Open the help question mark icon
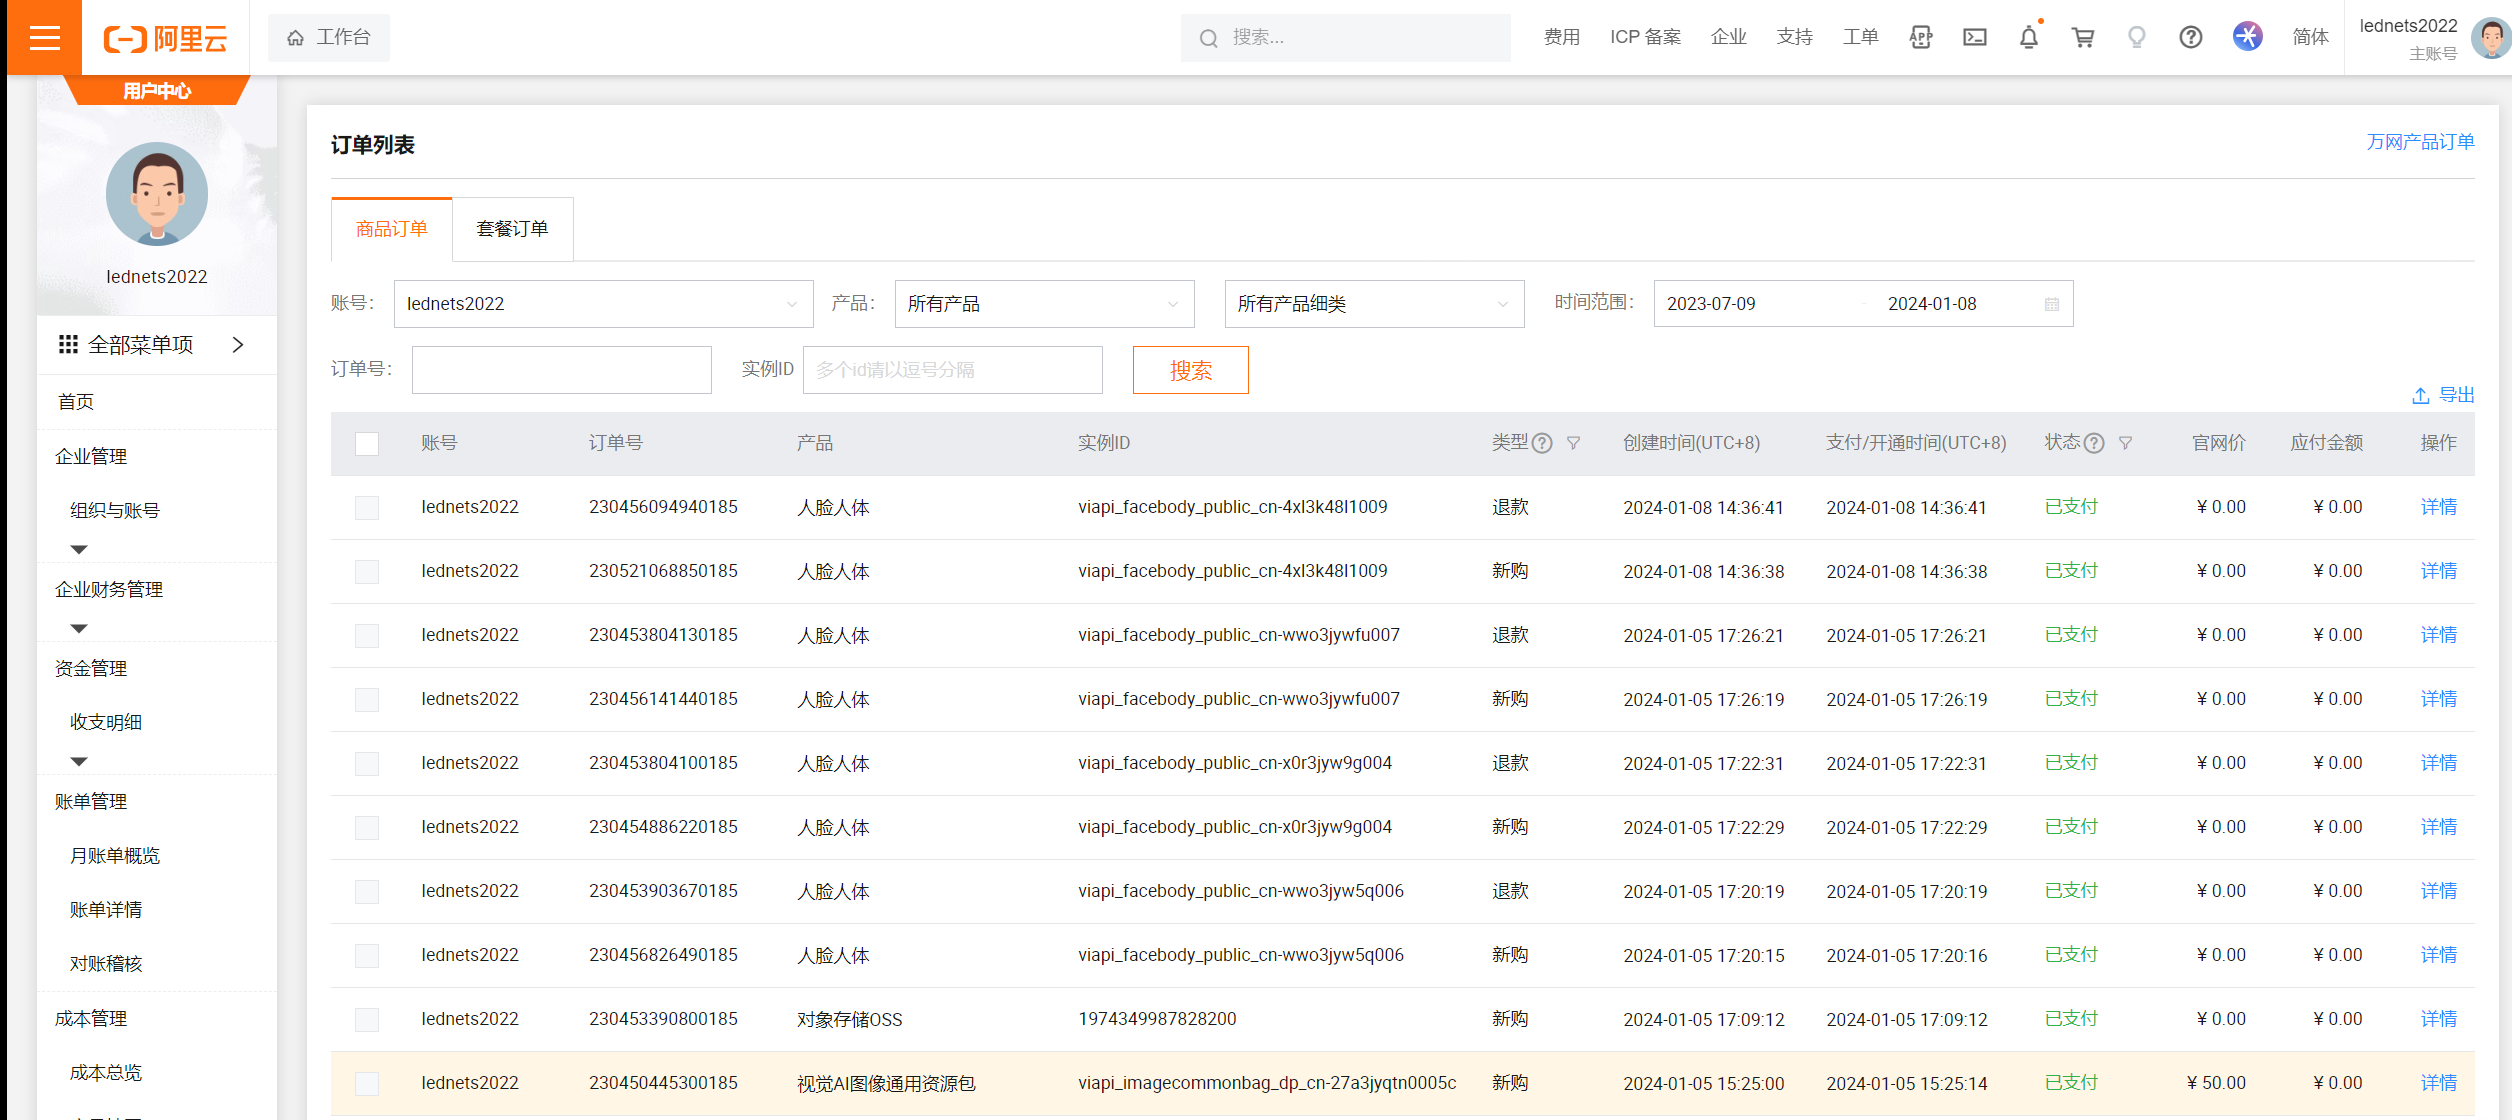The width and height of the screenshot is (2512, 1120). [x=2190, y=38]
